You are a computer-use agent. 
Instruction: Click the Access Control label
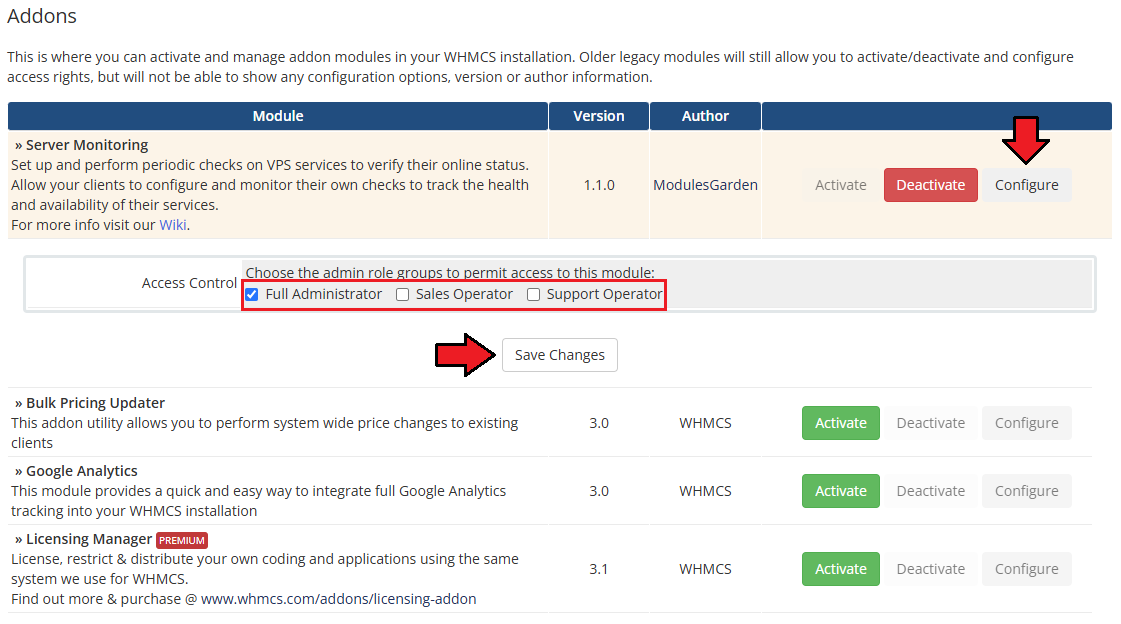click(x=189, y=283)
